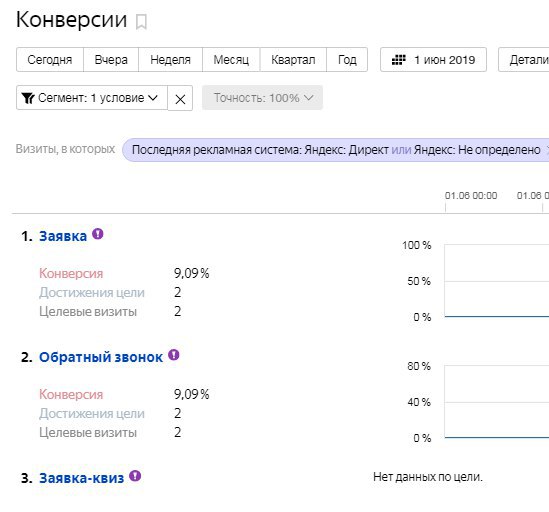
Task: Select Целевые визиты metric under Заявка
Action: [88, 311]
